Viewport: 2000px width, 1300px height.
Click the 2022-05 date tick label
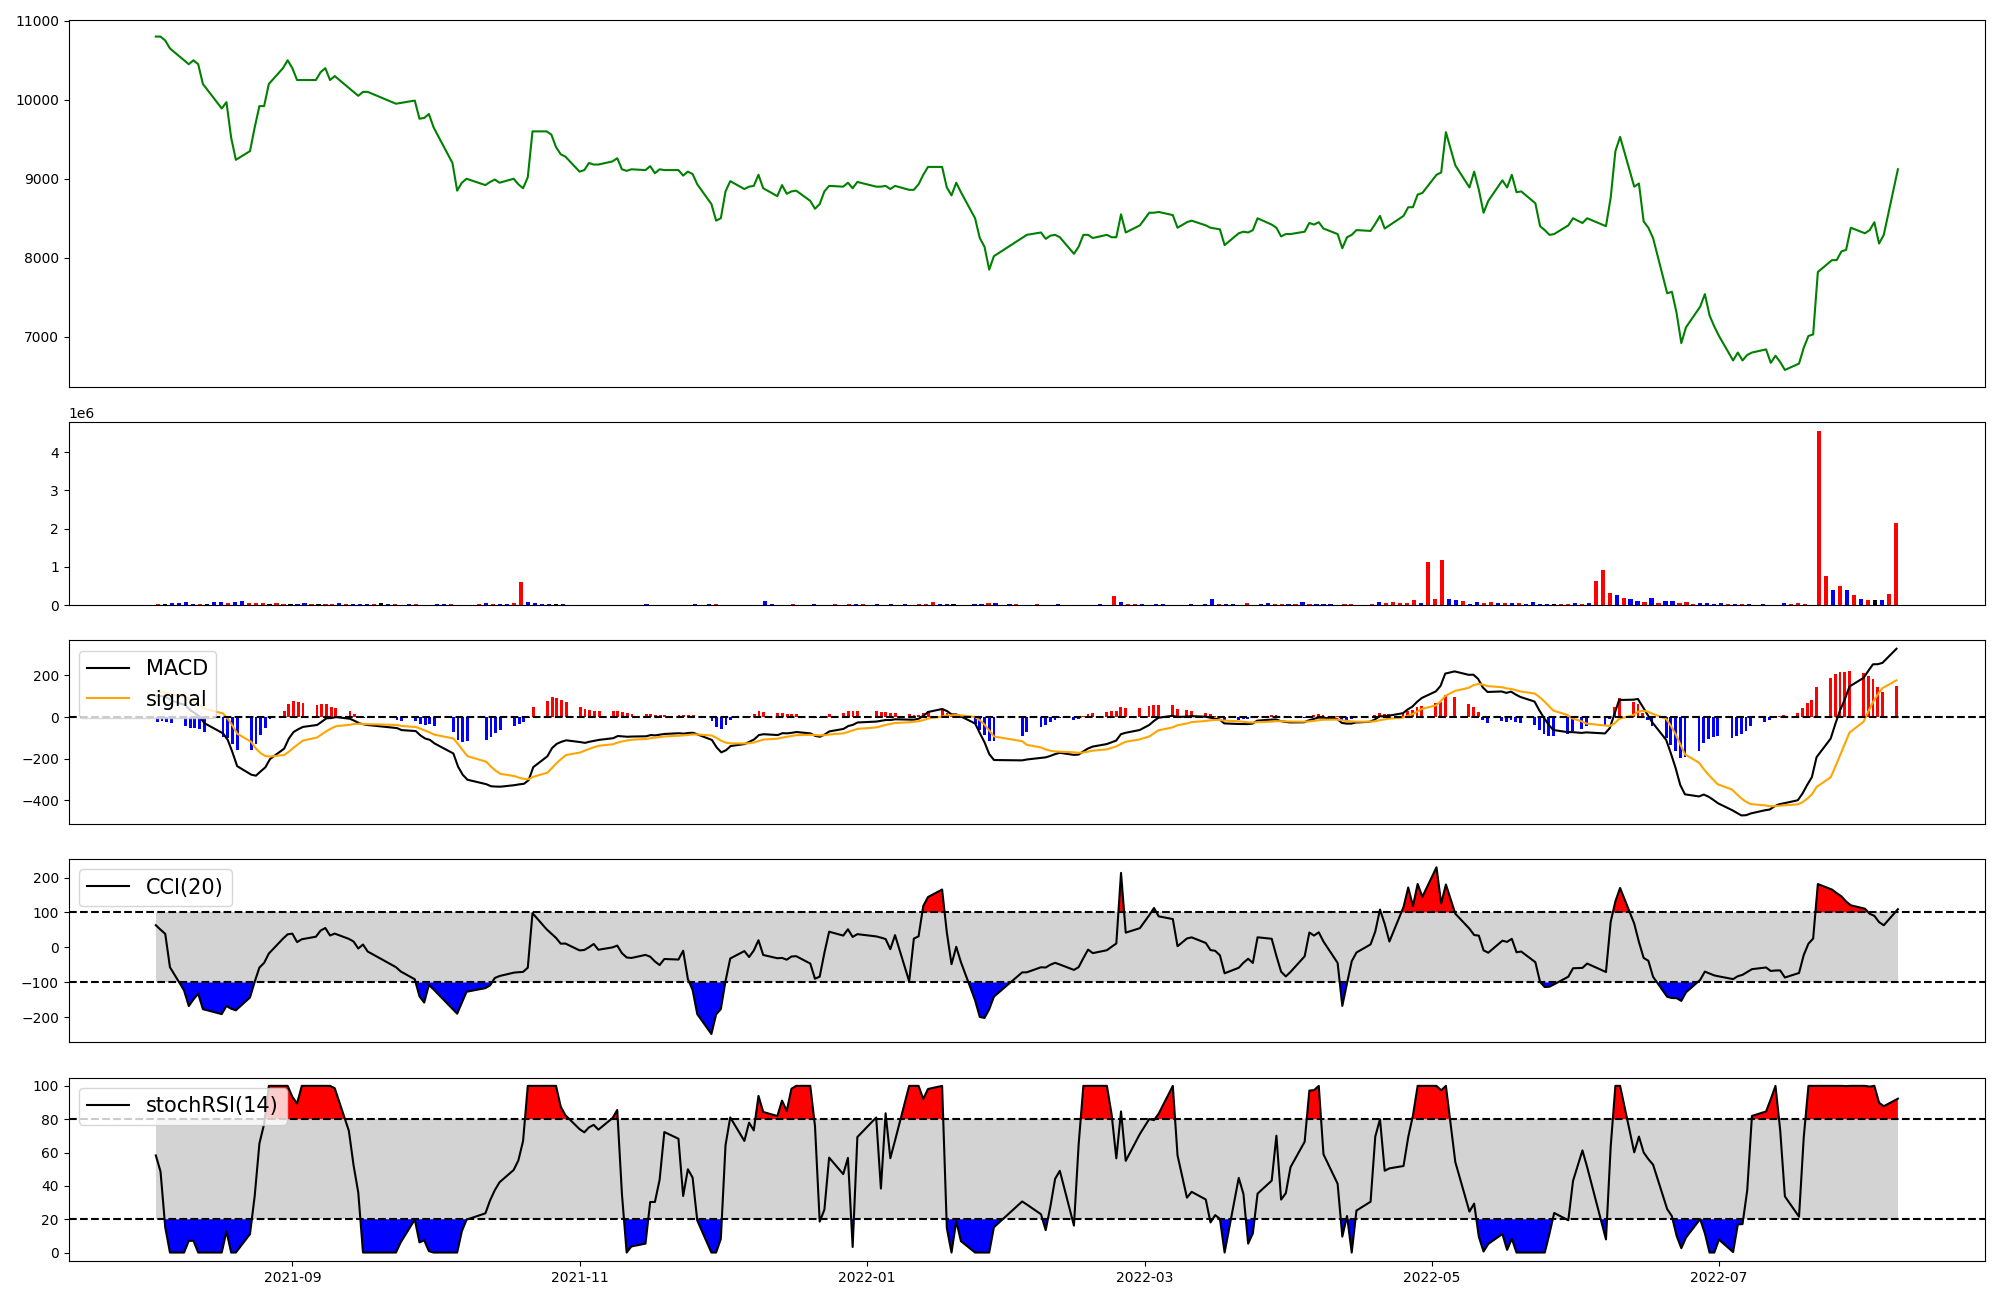coord(1431,1277)
